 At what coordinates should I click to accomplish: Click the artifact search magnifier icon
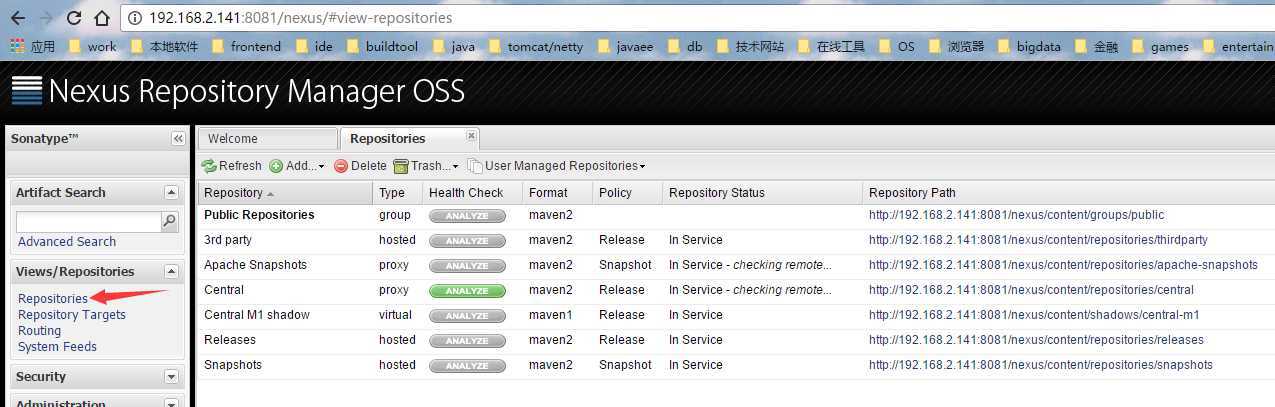169,222
